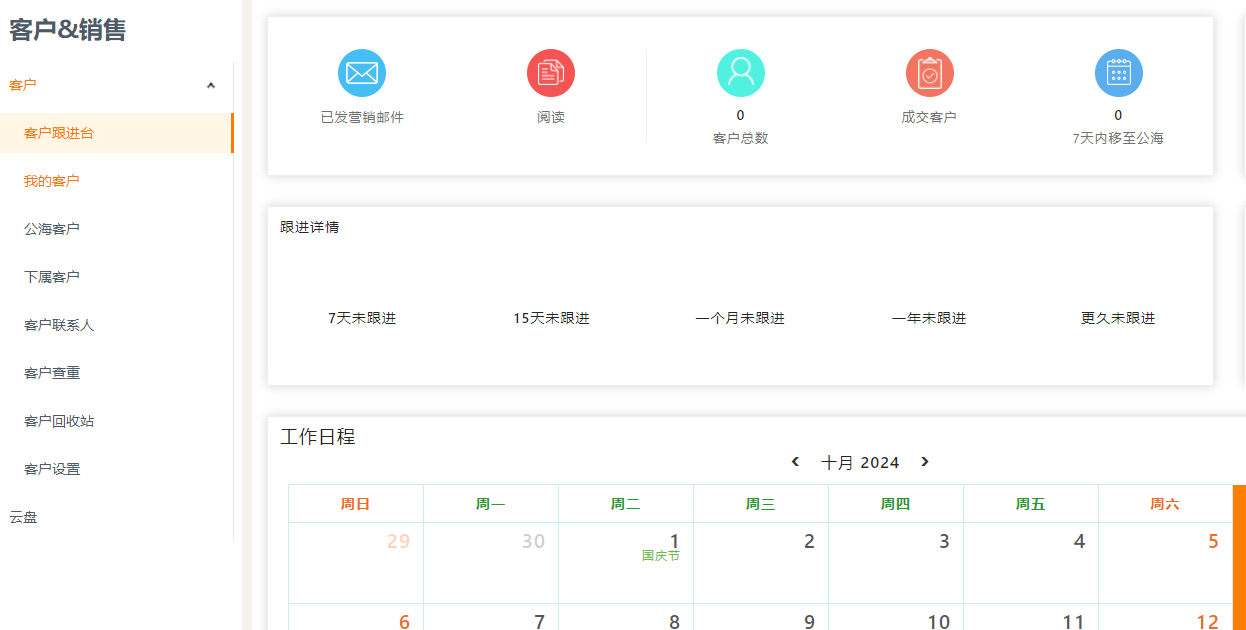The height and width of the screenshot is (630, 1246).
Task: Click the red document 阅读 icon
Action: (x=551, y=73)
